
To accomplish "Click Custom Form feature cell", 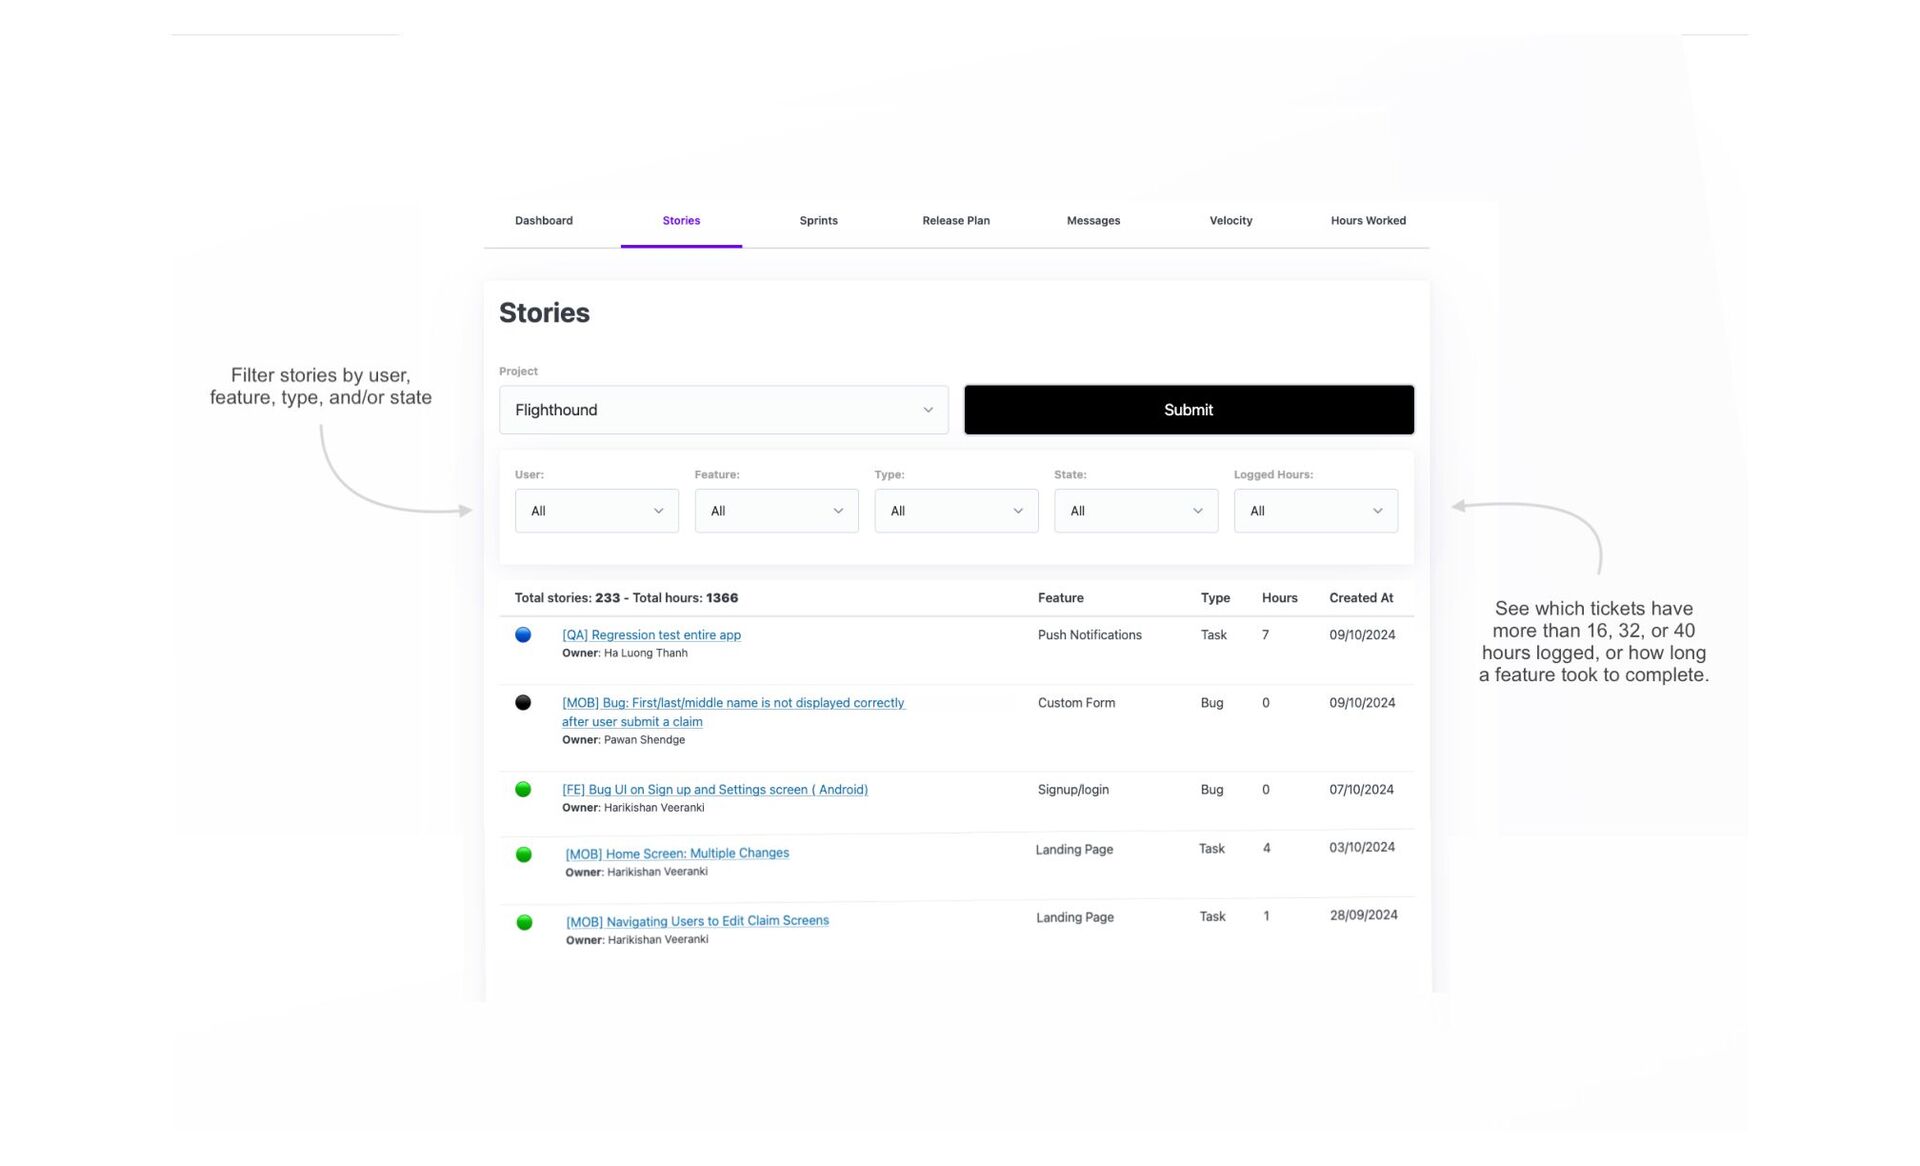I will [1076, 703].
